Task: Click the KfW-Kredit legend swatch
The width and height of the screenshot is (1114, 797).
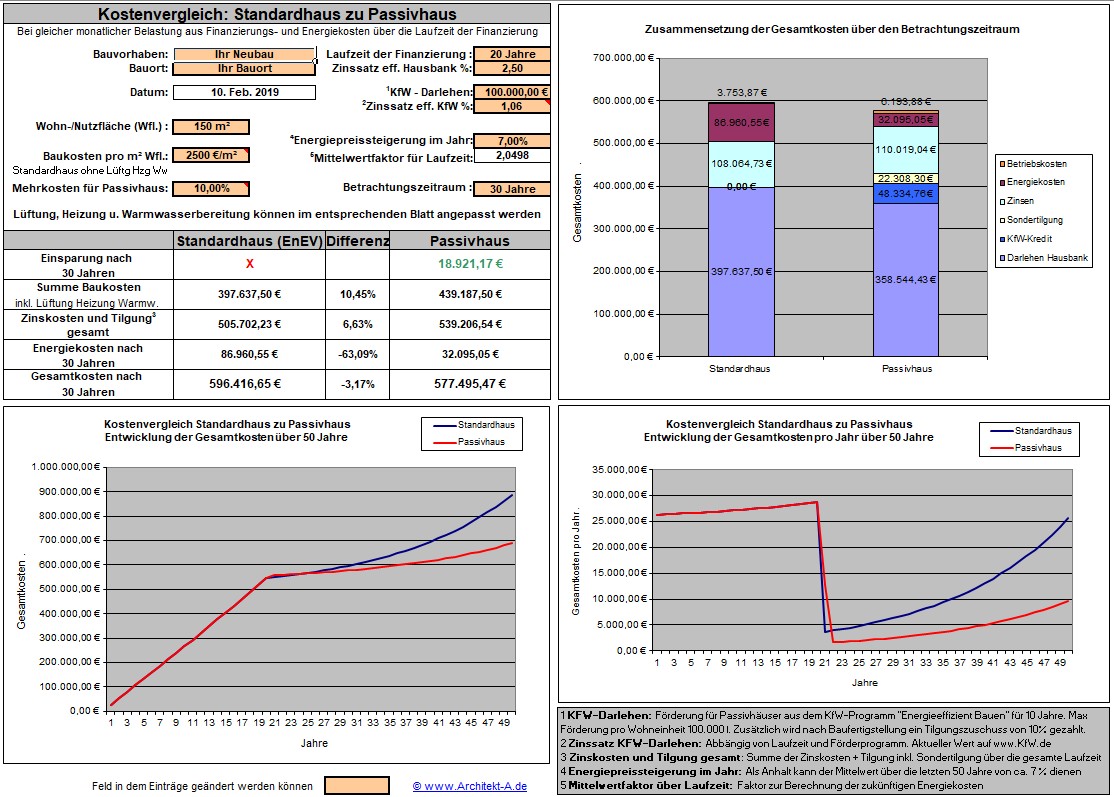Action: pyautogui.click(x=1002, y=239)
